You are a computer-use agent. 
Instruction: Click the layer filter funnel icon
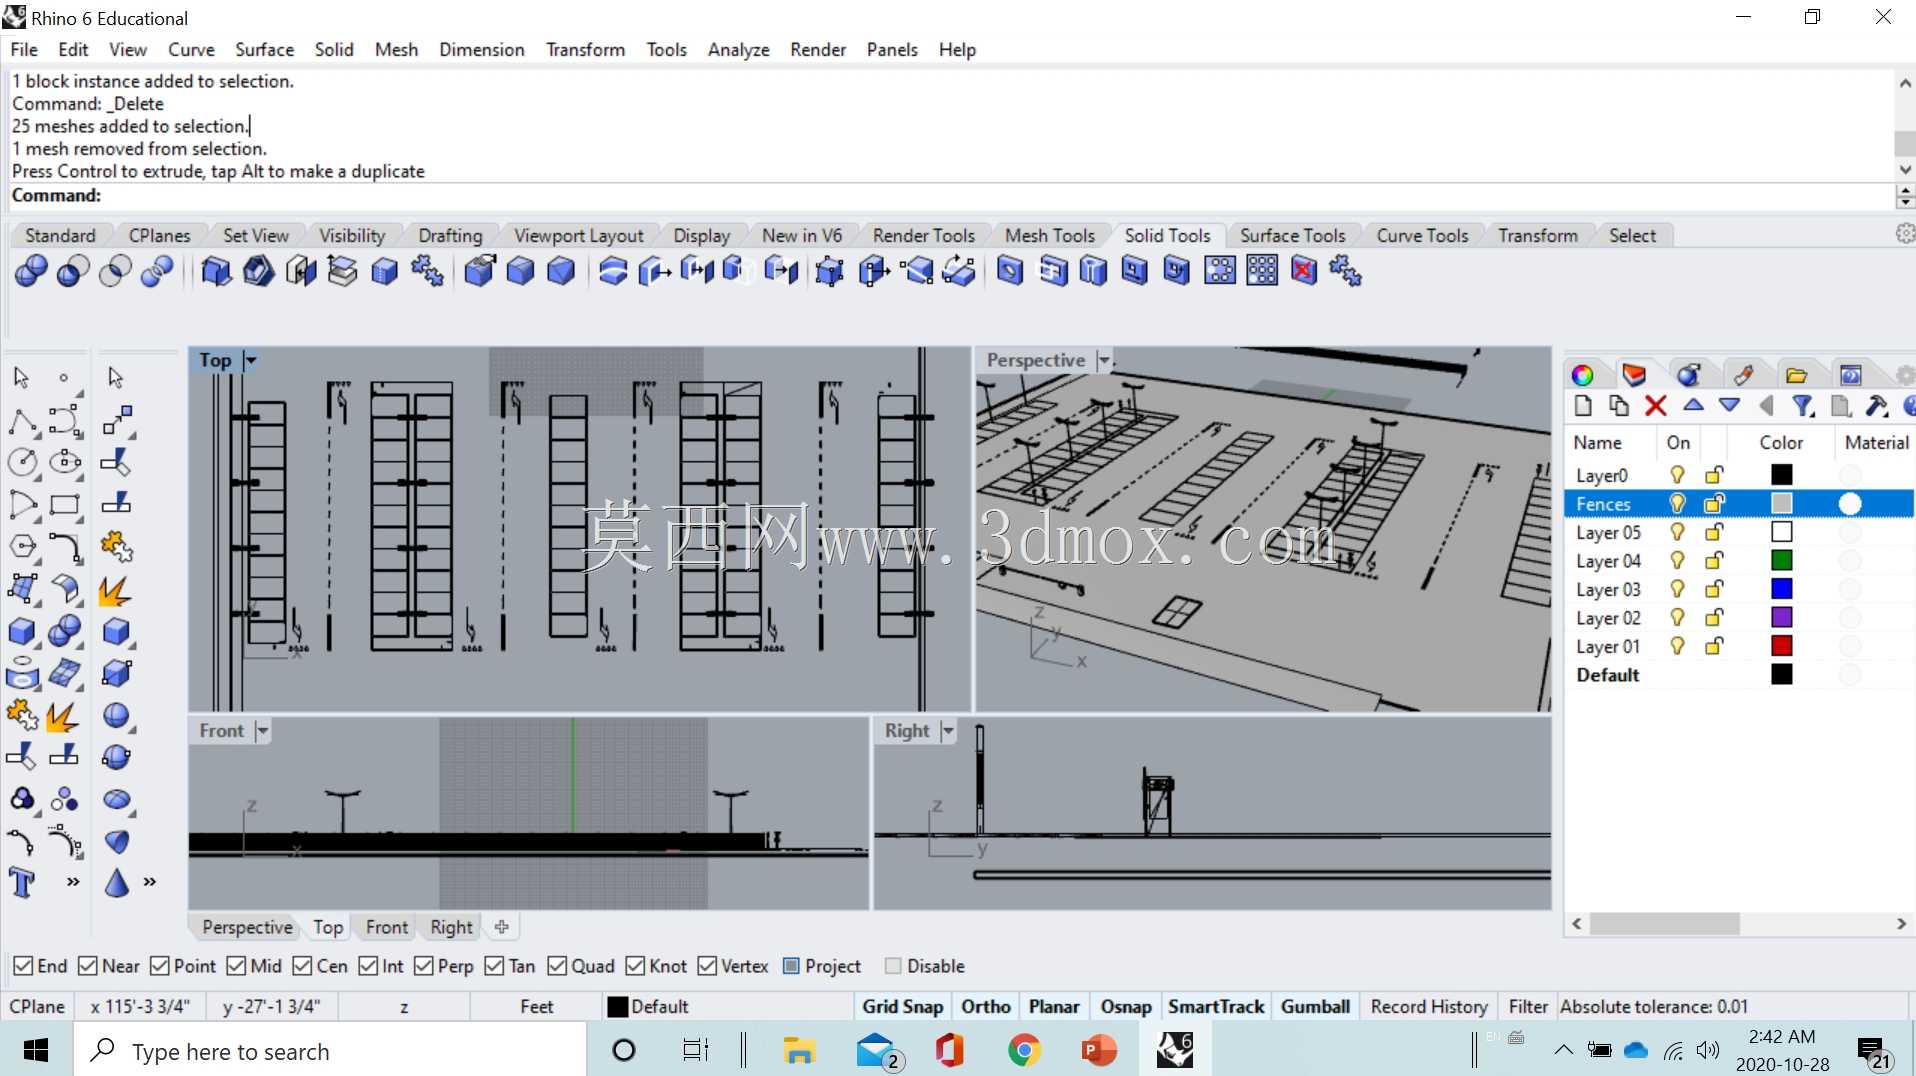pyautogui.click(x=1803, y=405)
